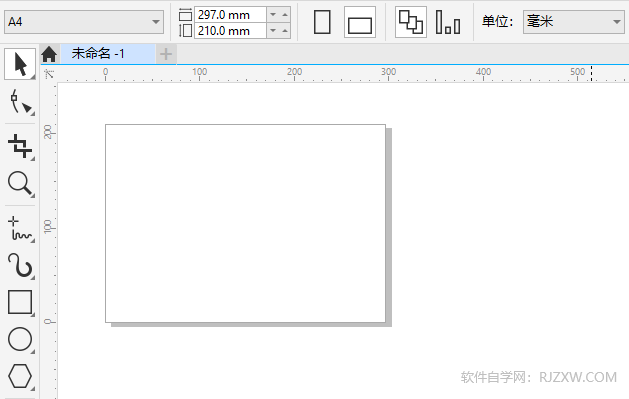This screenshot has height=399, width=629.
Task: Click the page width icon
Action: pos(185,15)
